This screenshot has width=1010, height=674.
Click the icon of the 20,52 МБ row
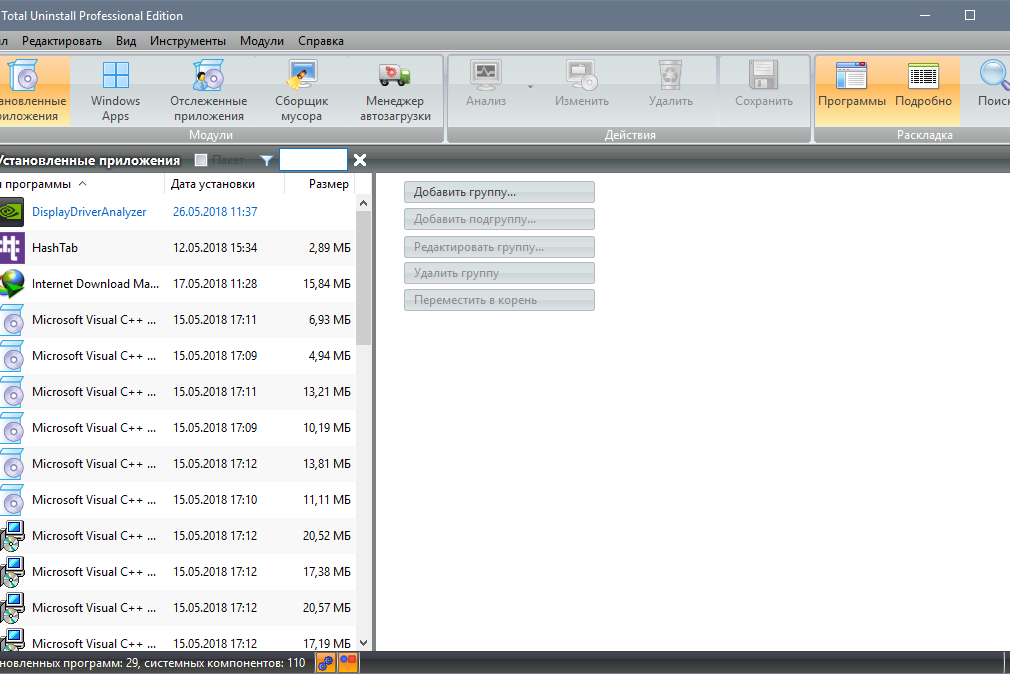tap(12, 536)
